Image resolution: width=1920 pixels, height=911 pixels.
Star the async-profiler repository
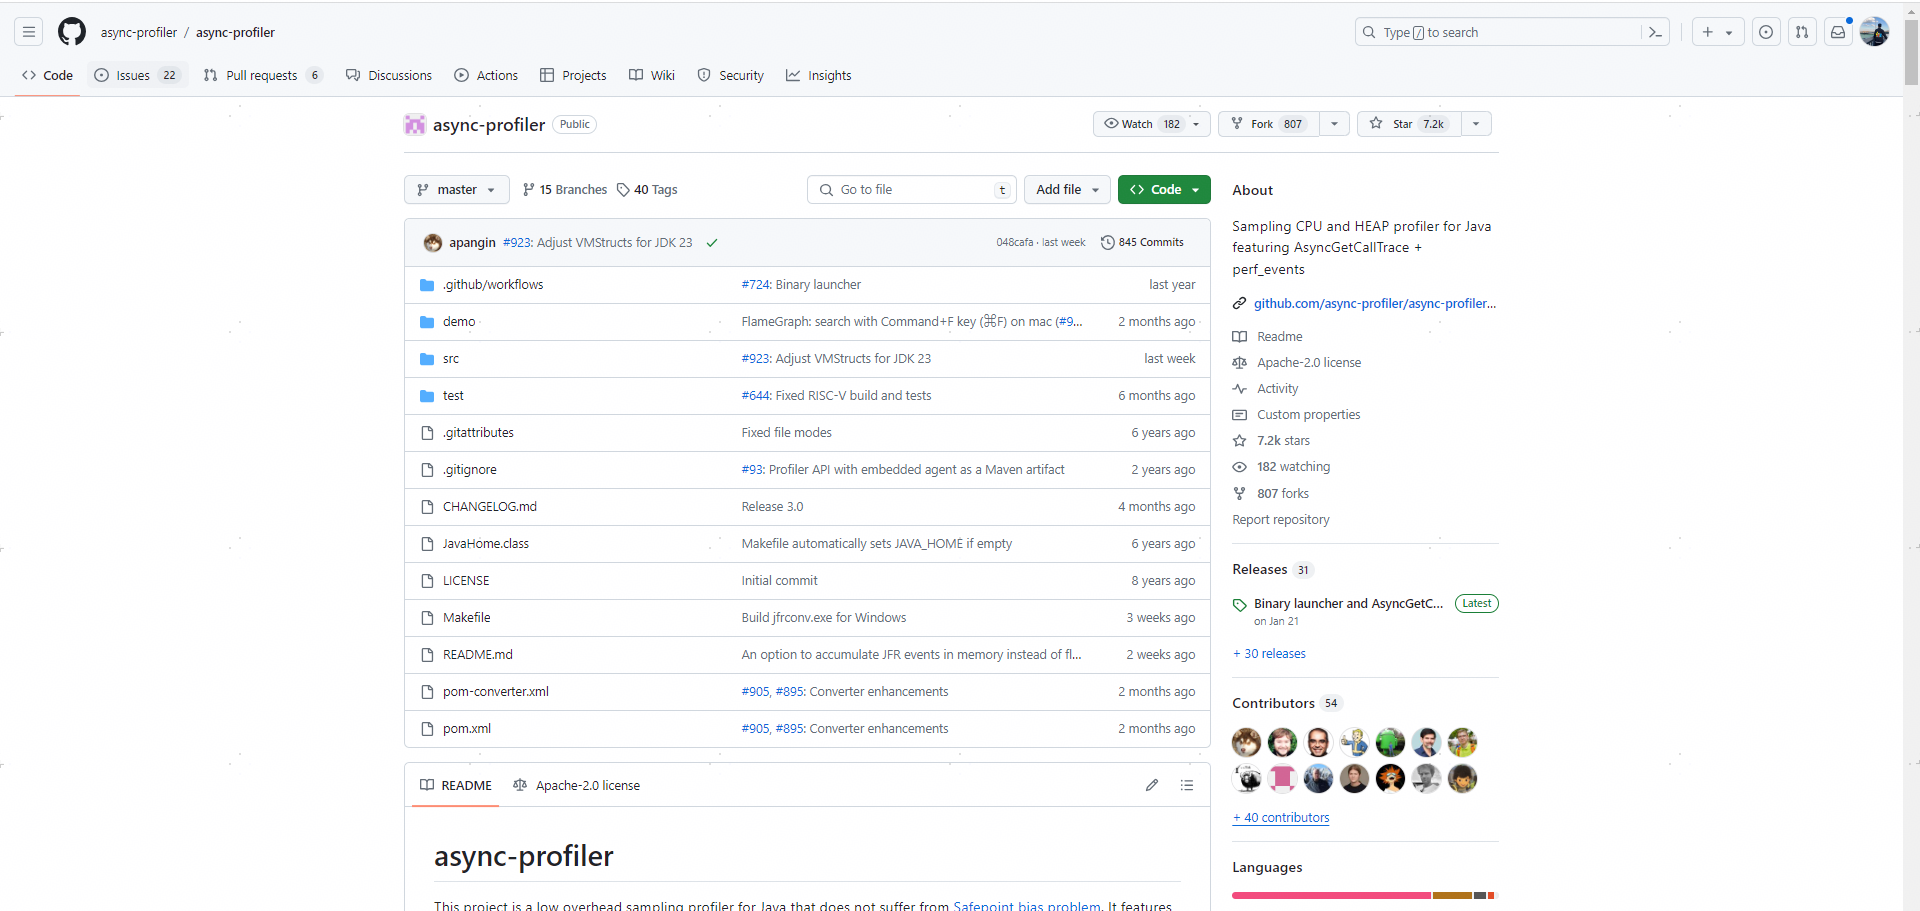(x=1409, y=124)
